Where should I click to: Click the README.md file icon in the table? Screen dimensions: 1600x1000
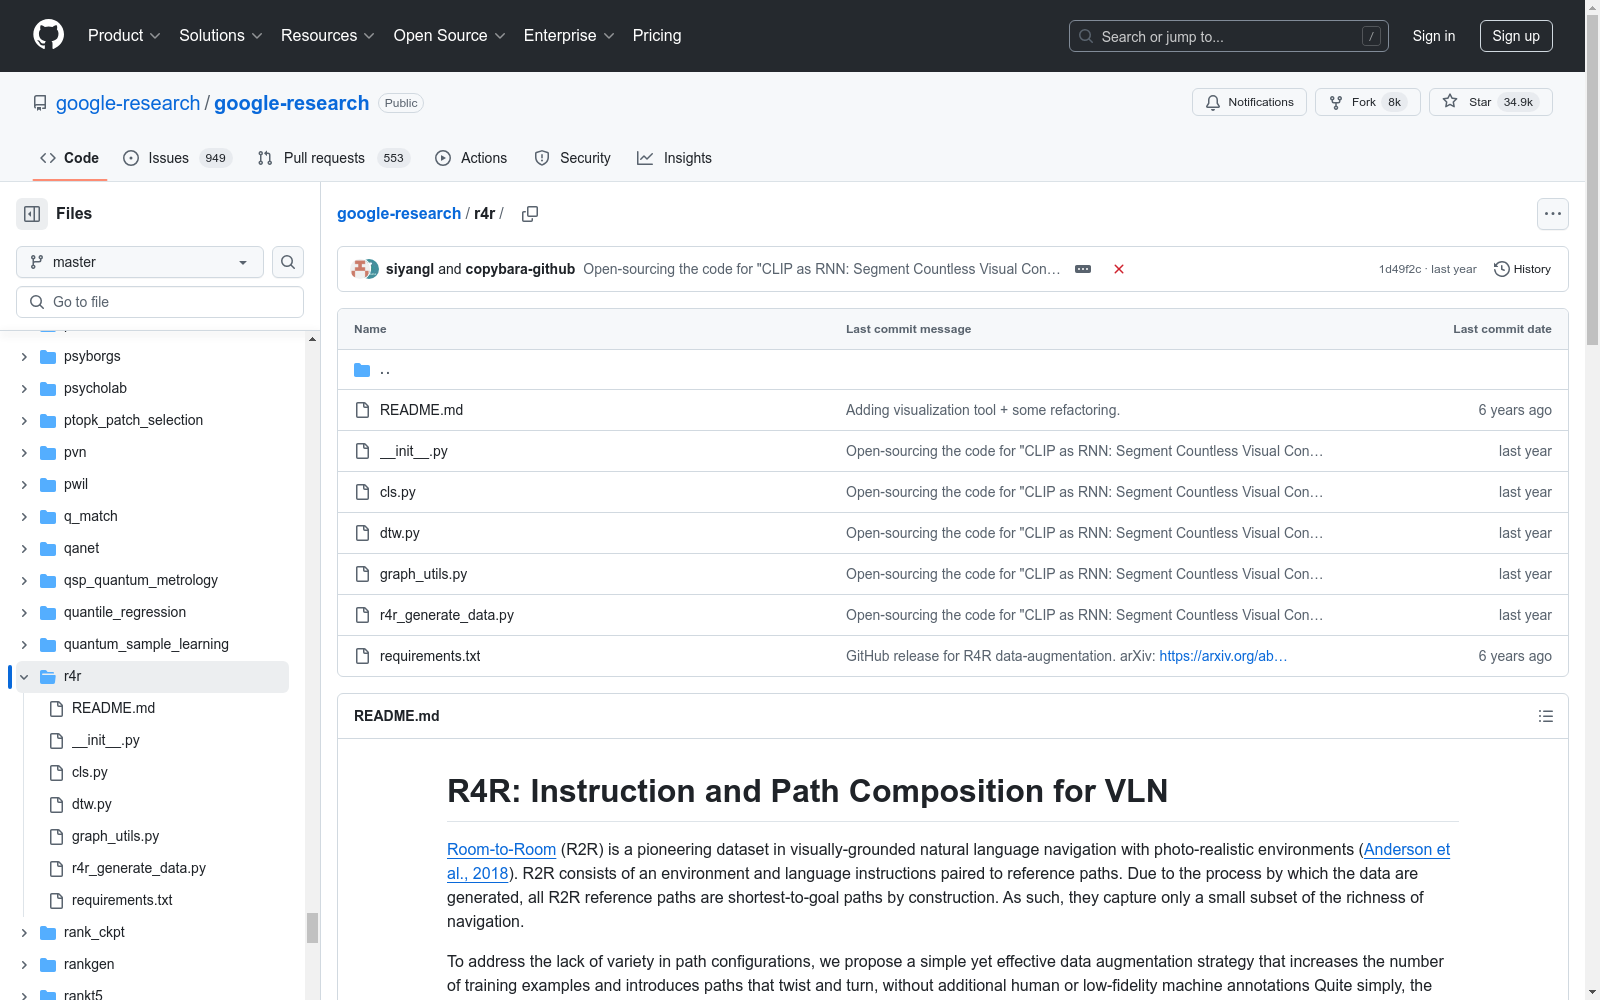362,410
